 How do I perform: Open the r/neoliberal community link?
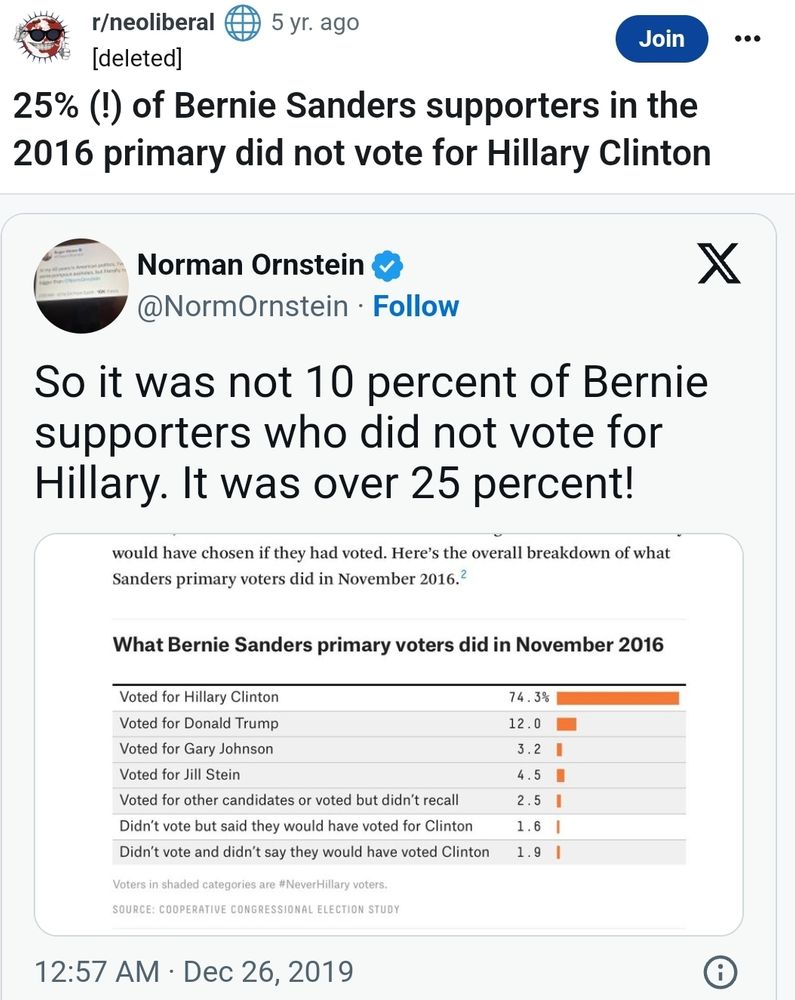point(153,22)
